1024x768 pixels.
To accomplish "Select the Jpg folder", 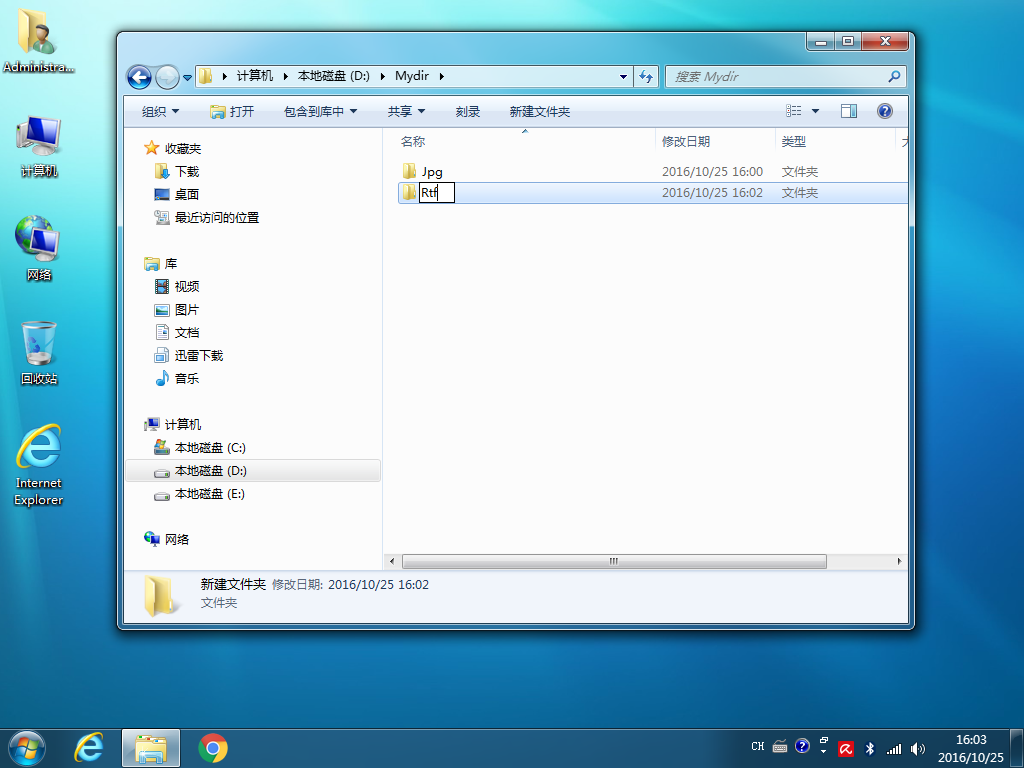I will point(432,172).
